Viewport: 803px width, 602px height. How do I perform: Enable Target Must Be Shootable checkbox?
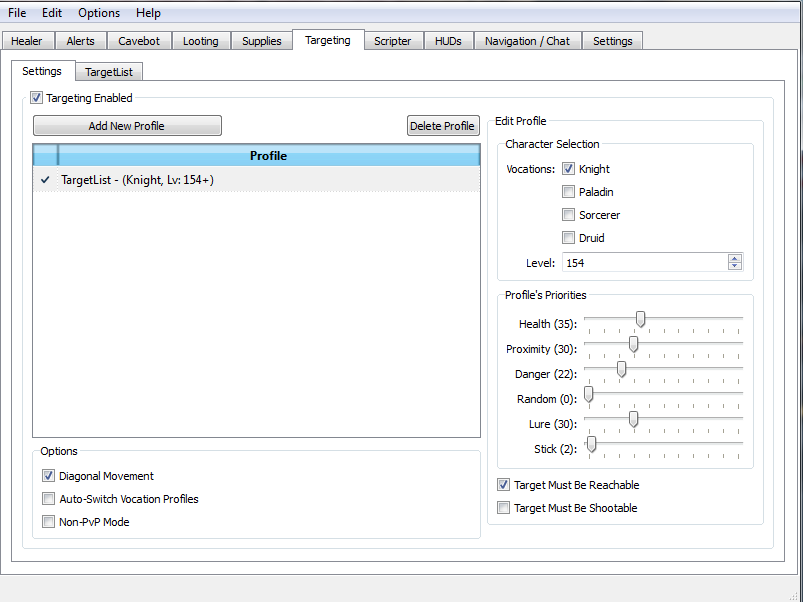tap(503, 508)
